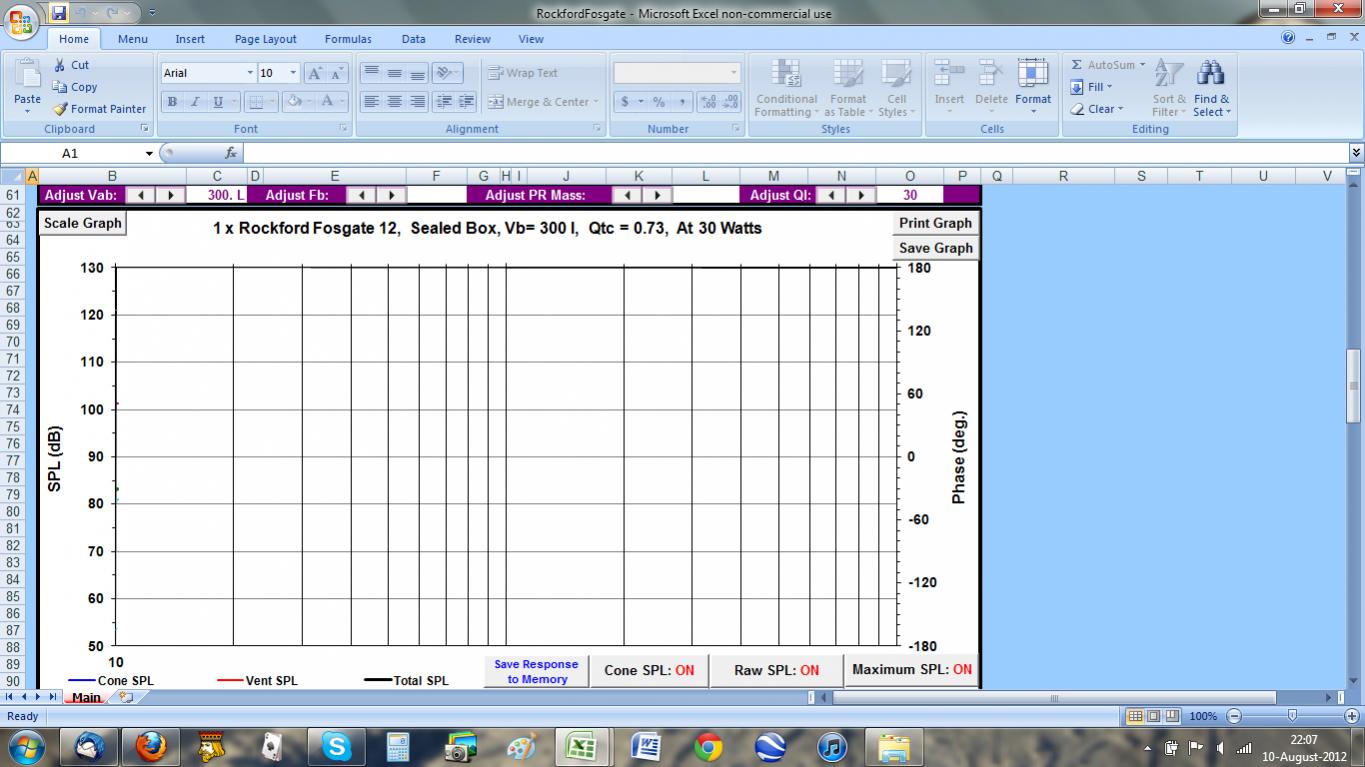Click the Paste clipboard icon

pyautogui.click(x=28, y=76)
